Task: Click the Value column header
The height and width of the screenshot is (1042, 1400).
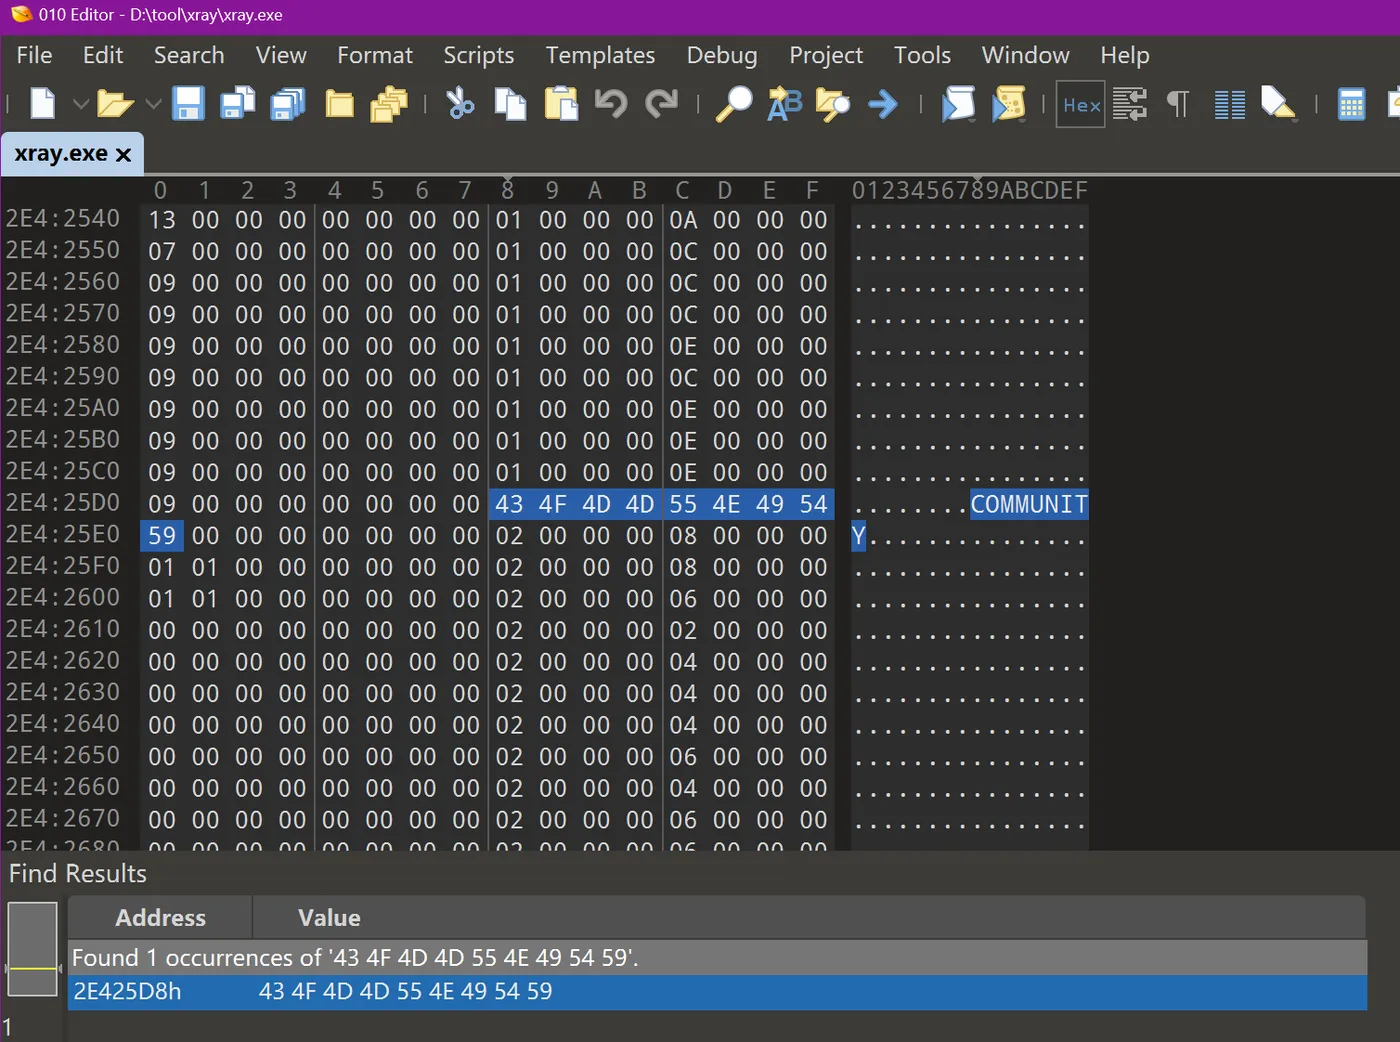Action: [x=329, y=917]
